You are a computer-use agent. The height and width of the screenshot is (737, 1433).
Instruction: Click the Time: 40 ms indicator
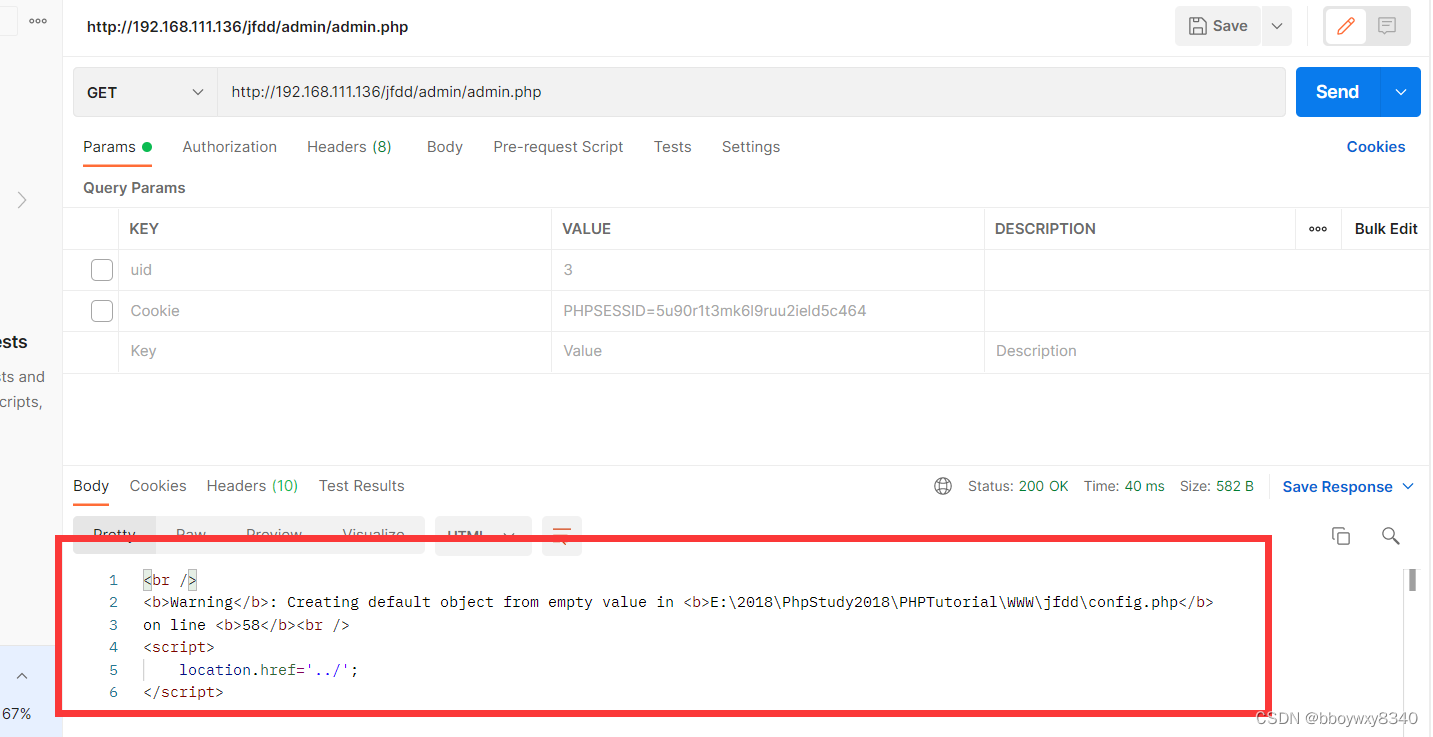pos(1124,486)
